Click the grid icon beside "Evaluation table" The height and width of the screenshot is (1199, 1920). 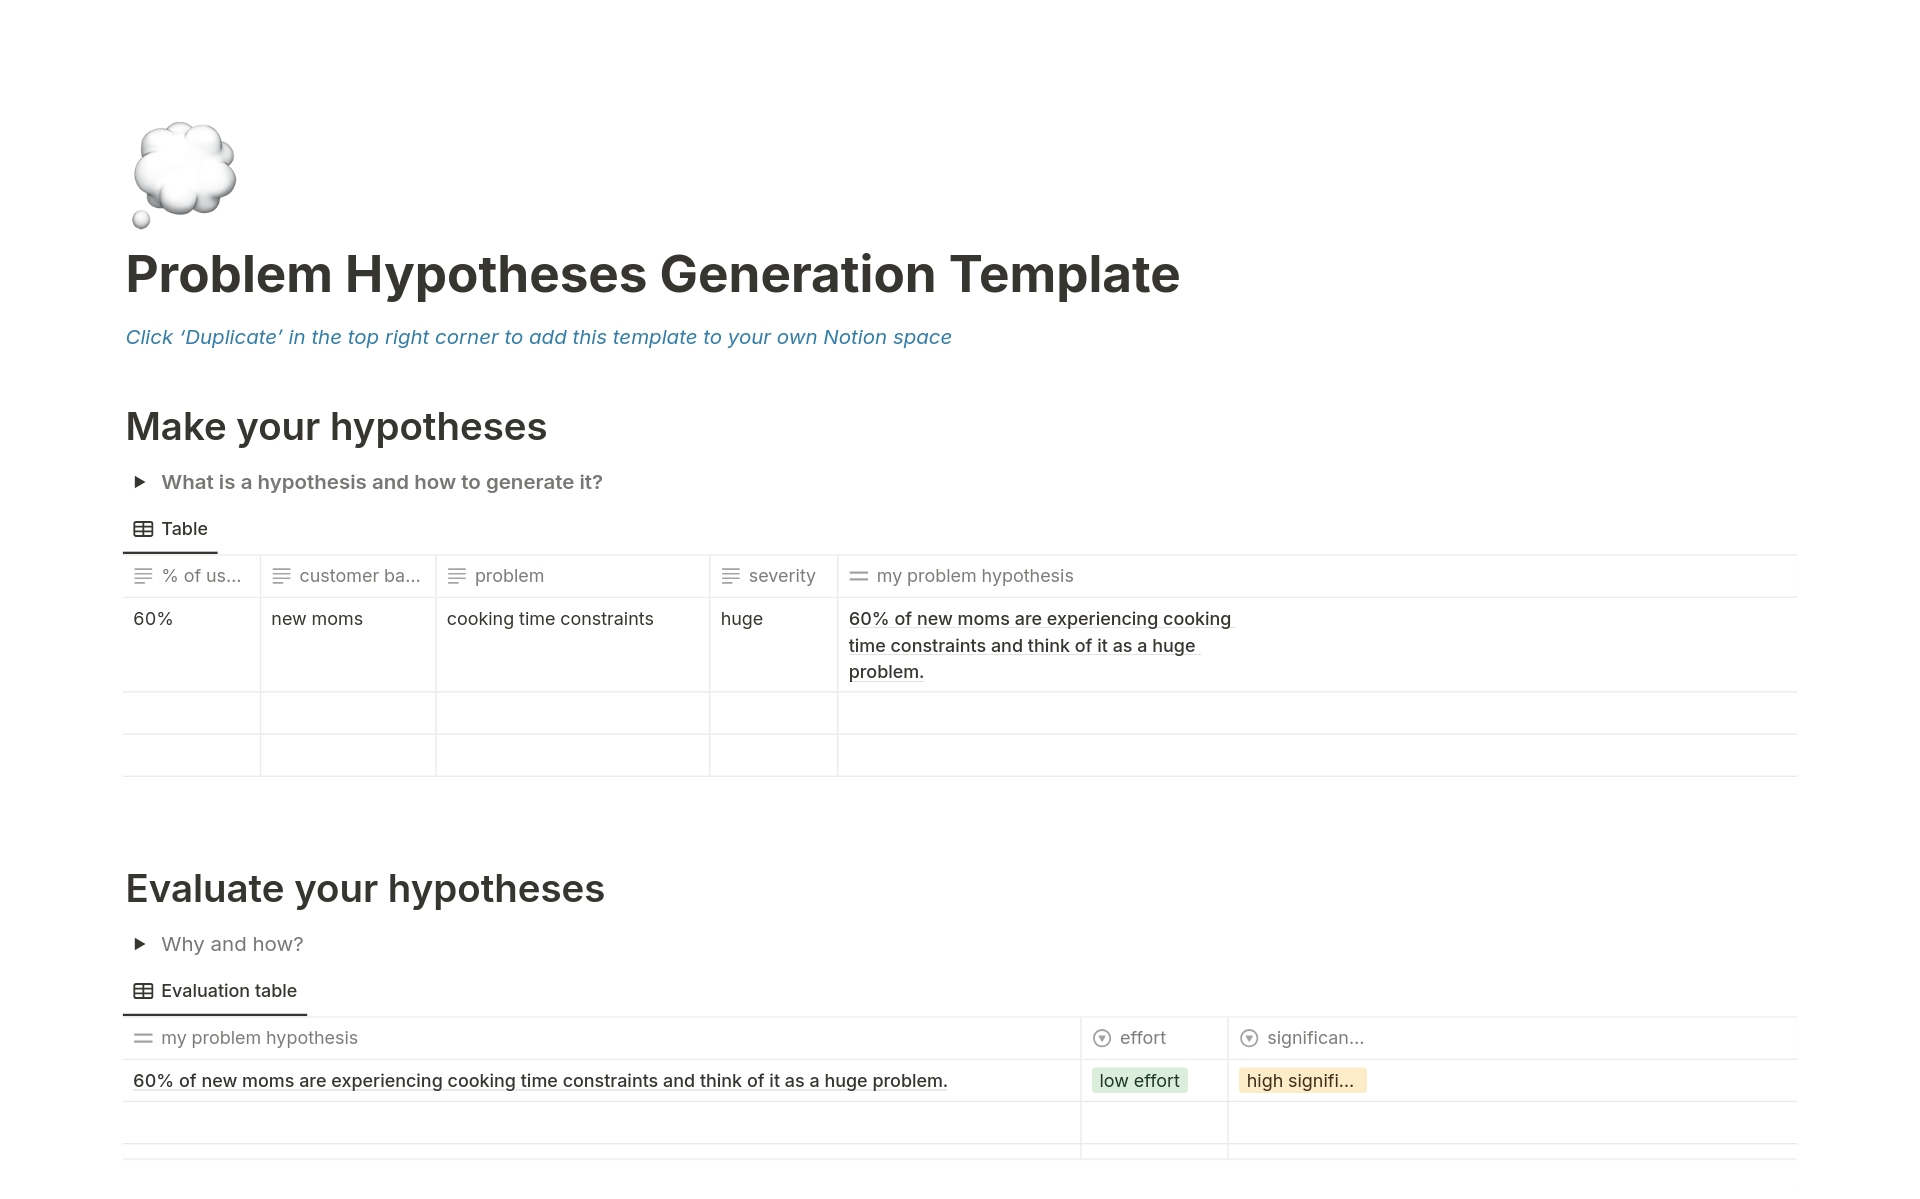tap(143, 990)
